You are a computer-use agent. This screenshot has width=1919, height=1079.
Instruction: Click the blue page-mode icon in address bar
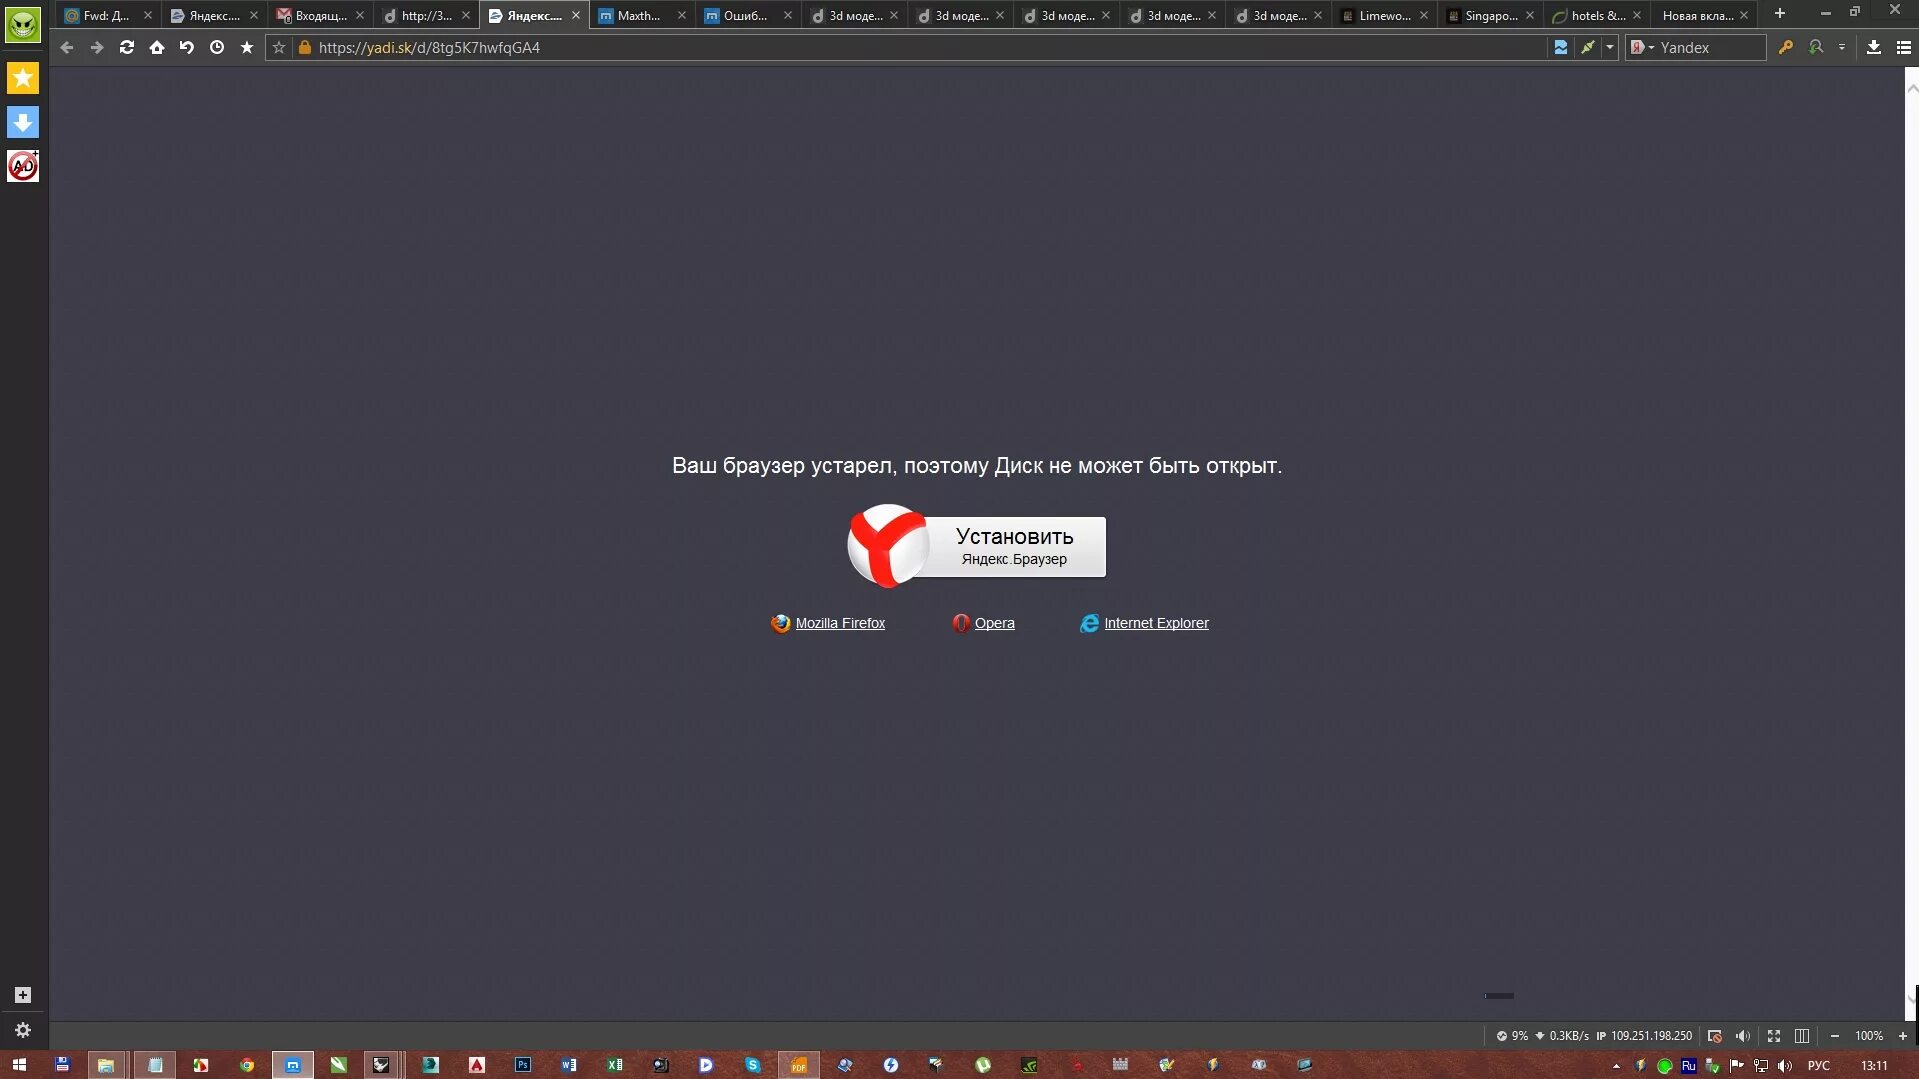[x=1560, y=47]
